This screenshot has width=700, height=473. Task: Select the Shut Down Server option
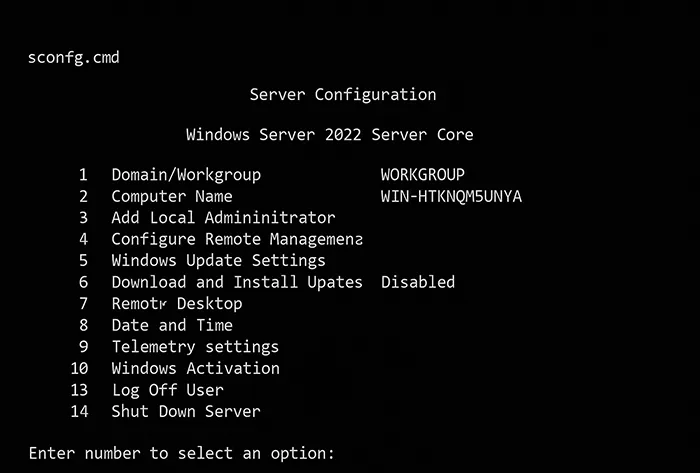(185, 412)
